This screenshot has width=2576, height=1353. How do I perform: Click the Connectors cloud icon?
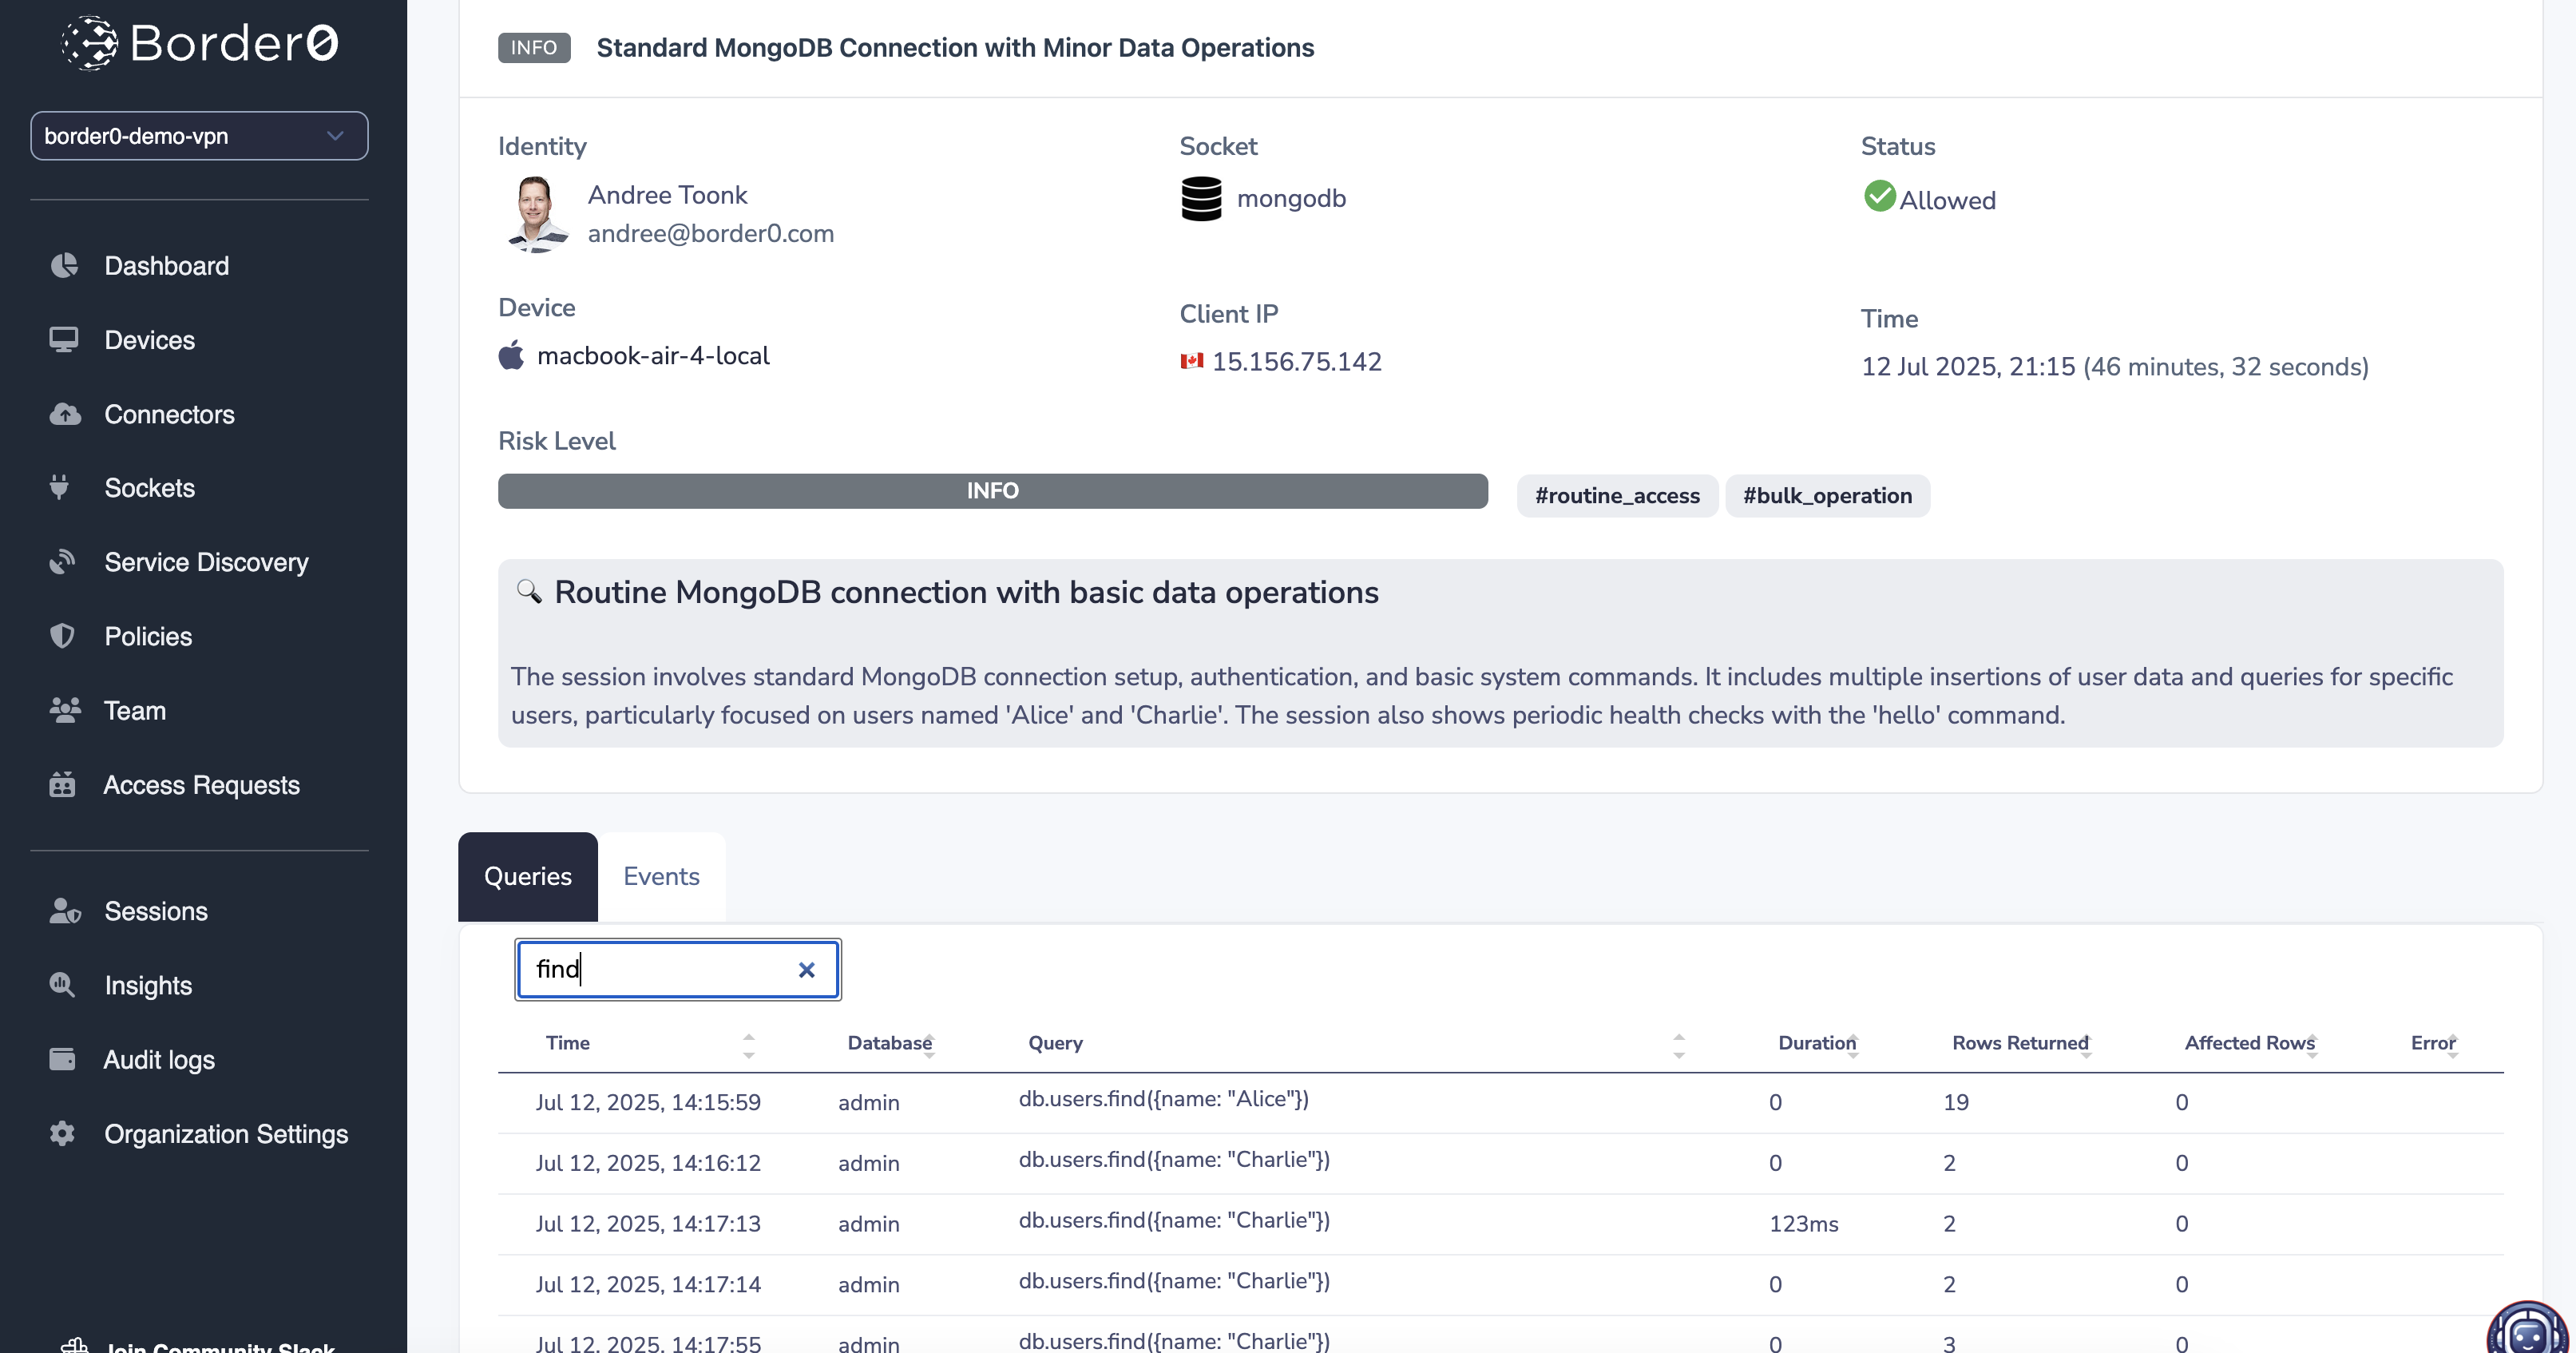click(x=65, y=414)
